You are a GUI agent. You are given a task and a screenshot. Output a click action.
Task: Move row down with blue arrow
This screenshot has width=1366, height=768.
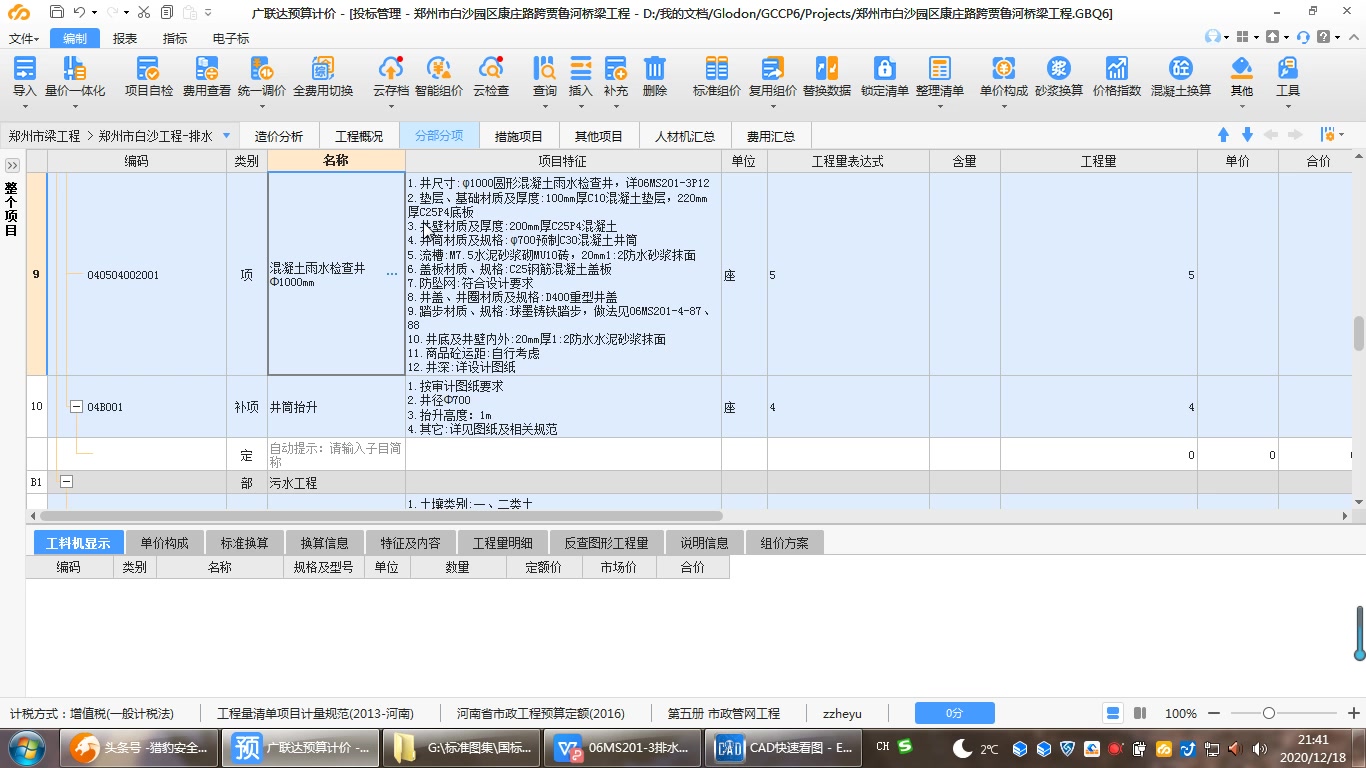(1247, 135)
